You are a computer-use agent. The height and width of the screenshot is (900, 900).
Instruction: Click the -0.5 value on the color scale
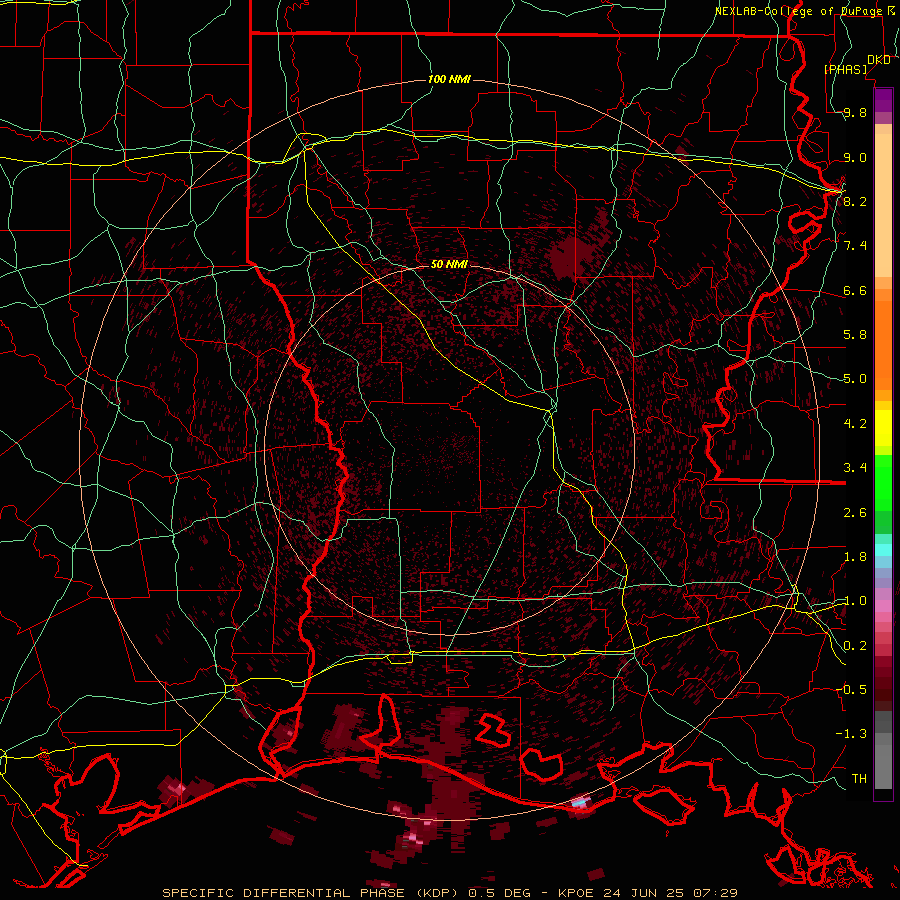pos(851,689)
